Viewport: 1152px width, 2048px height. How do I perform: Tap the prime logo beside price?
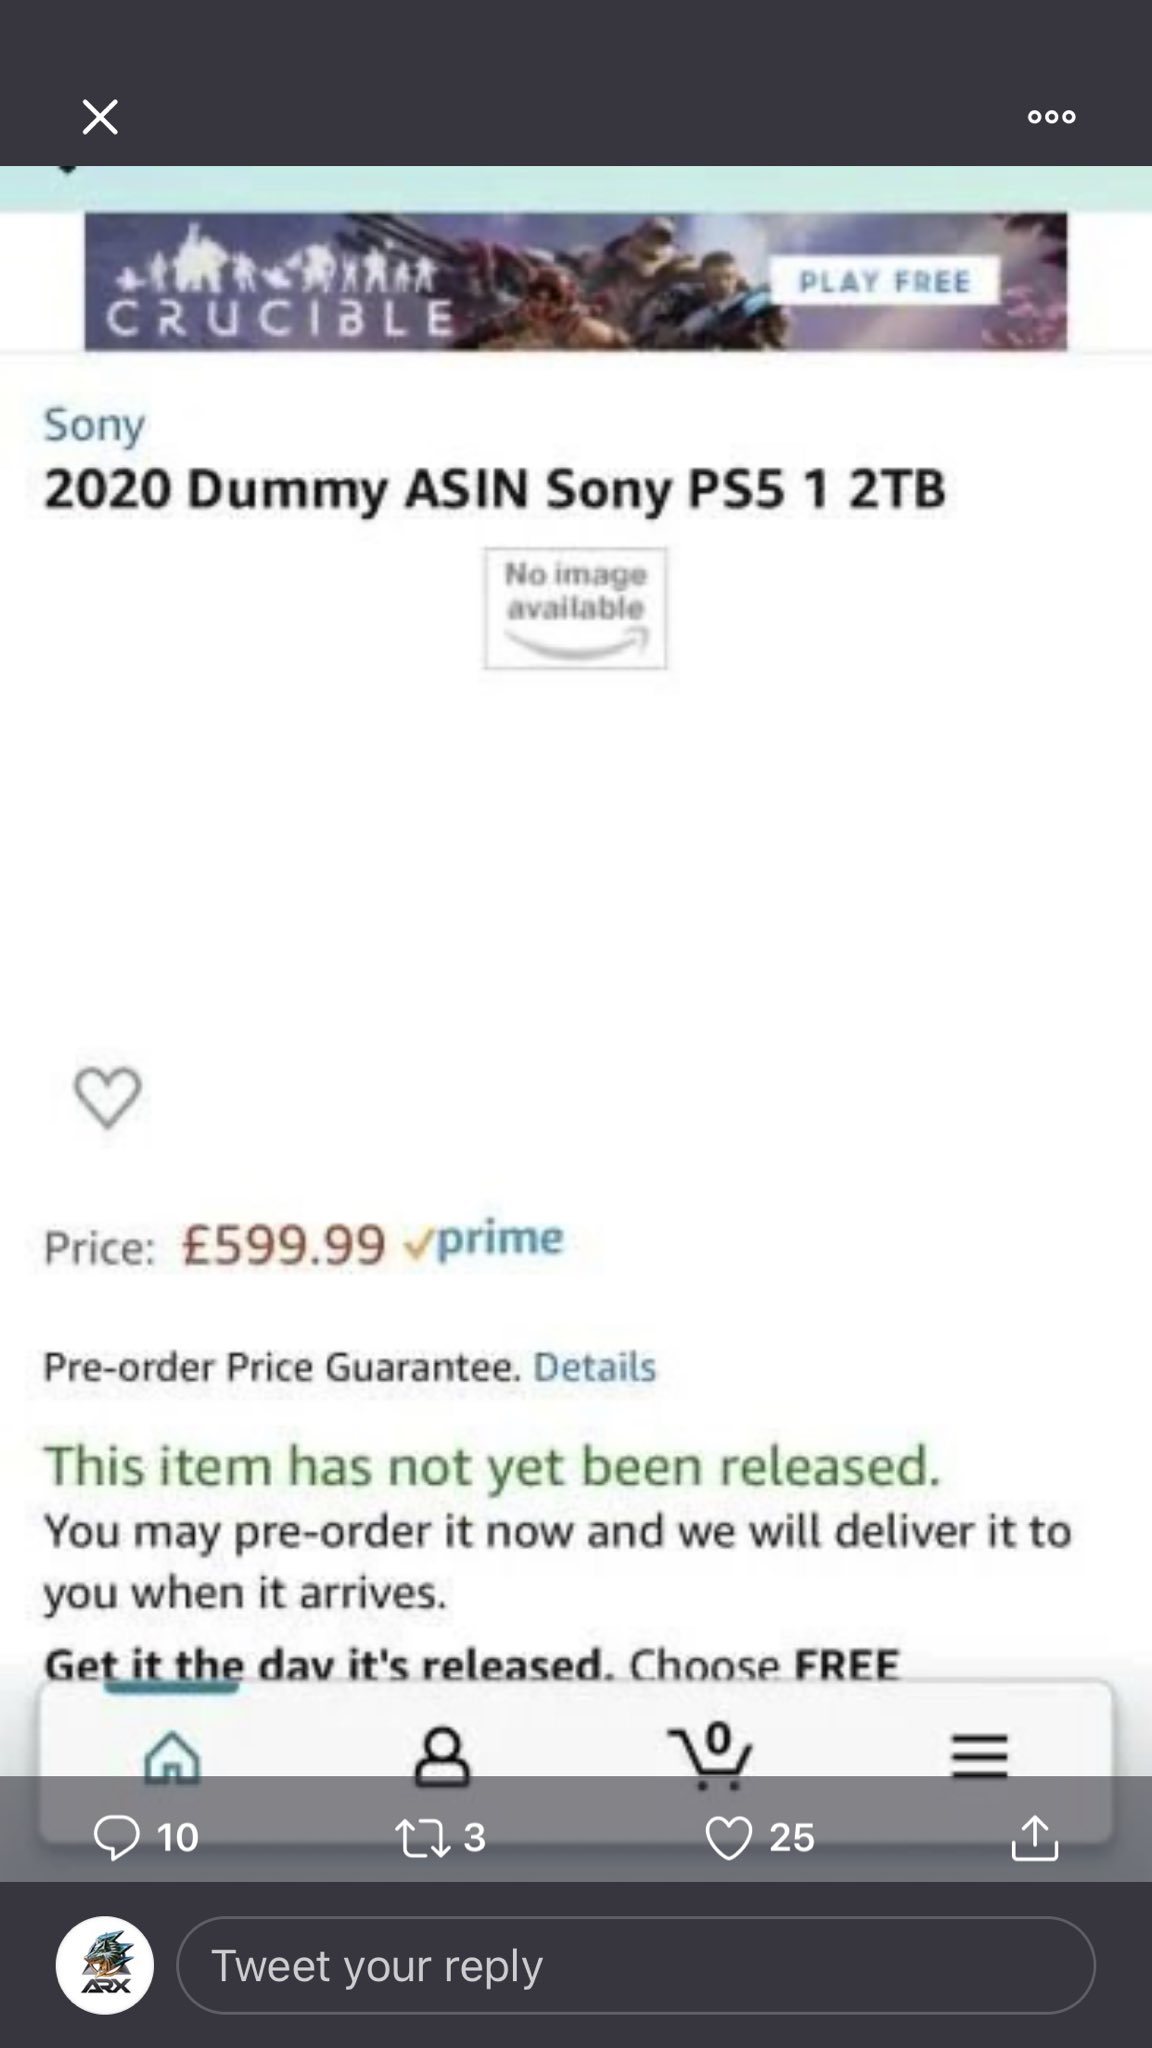(x=484, y=1240)
